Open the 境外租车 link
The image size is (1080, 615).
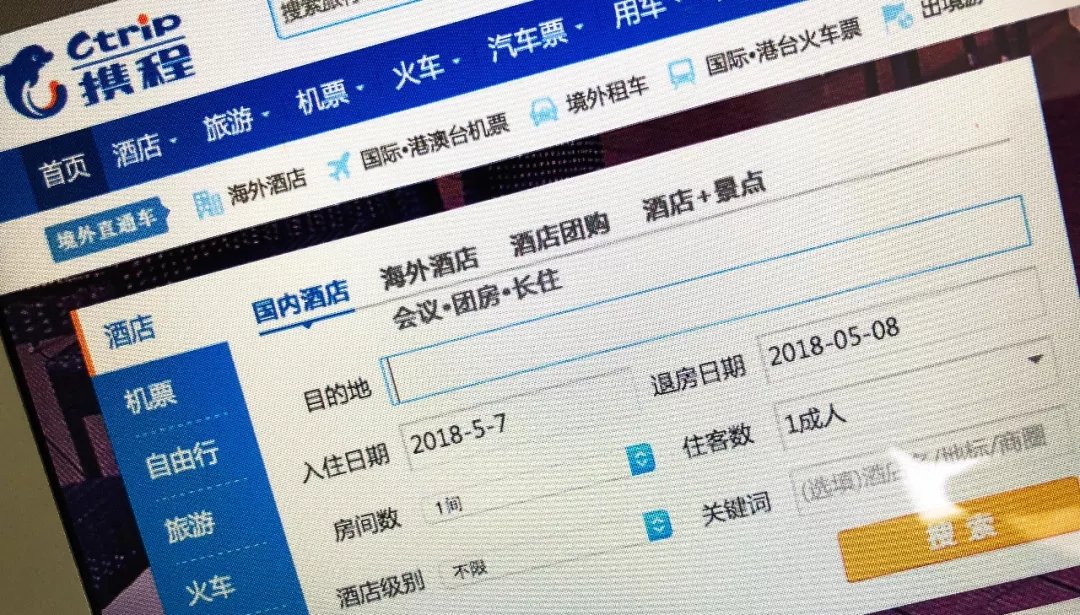click(606, 95)
